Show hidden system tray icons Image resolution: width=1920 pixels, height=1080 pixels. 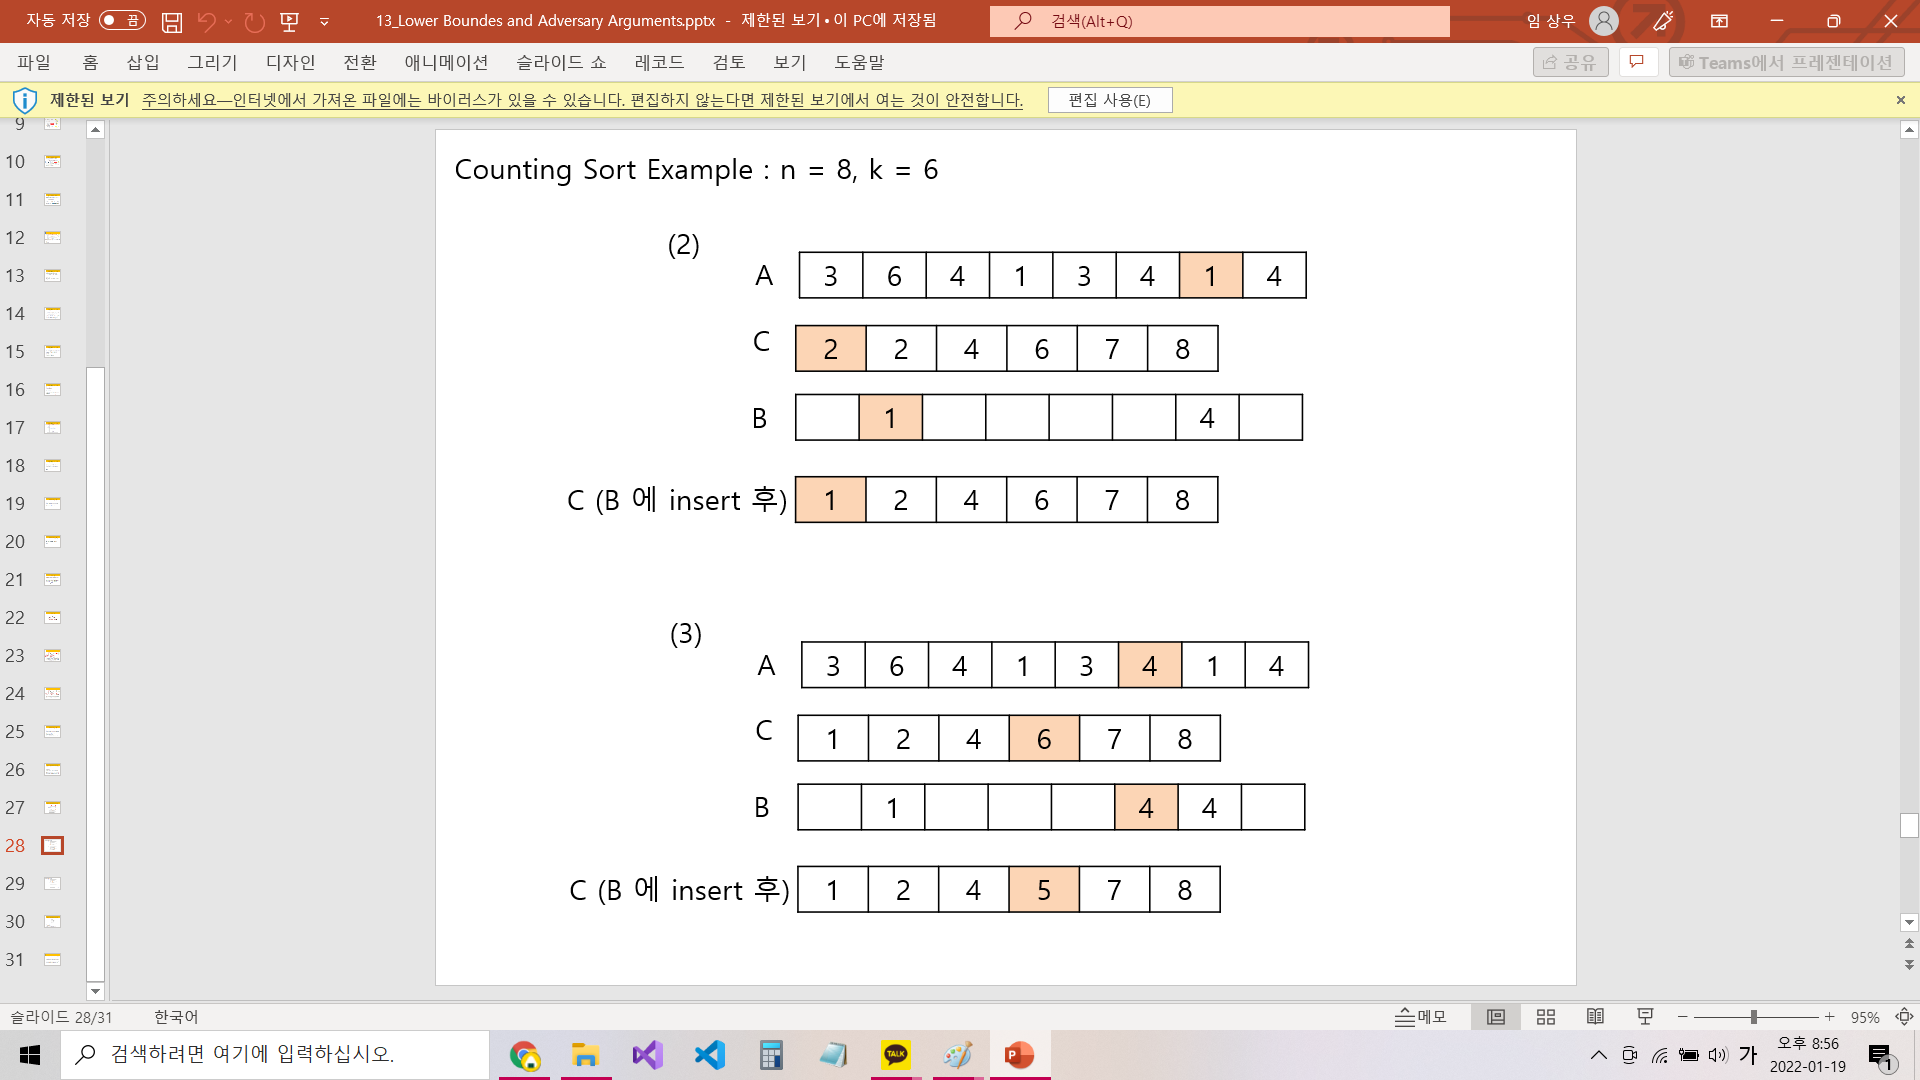click(x=1598, y=1055)
